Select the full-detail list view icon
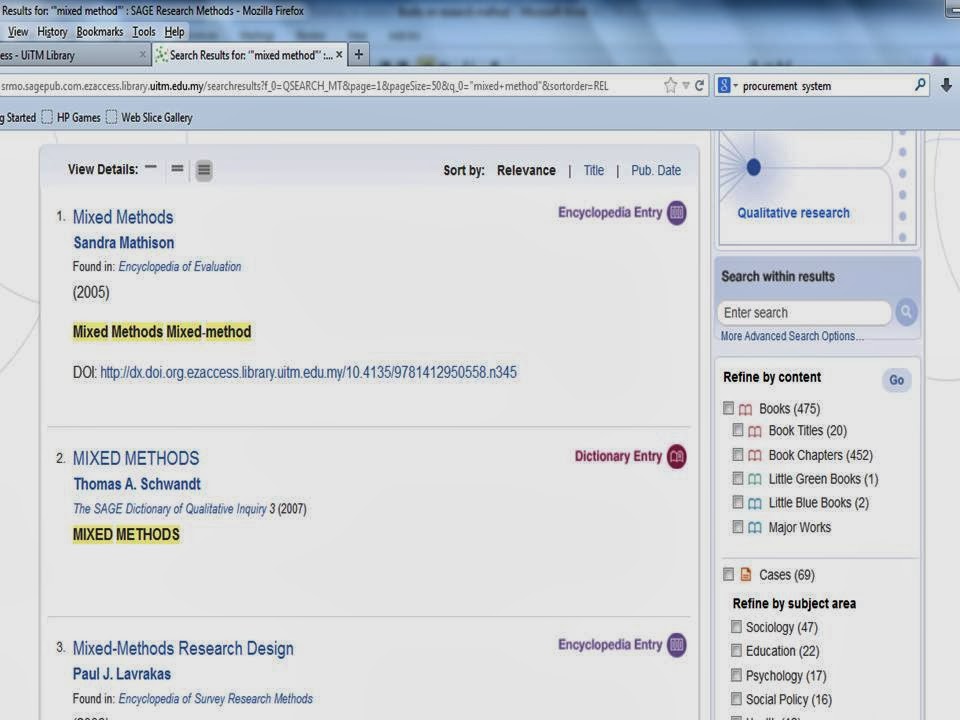 (204, 170)
